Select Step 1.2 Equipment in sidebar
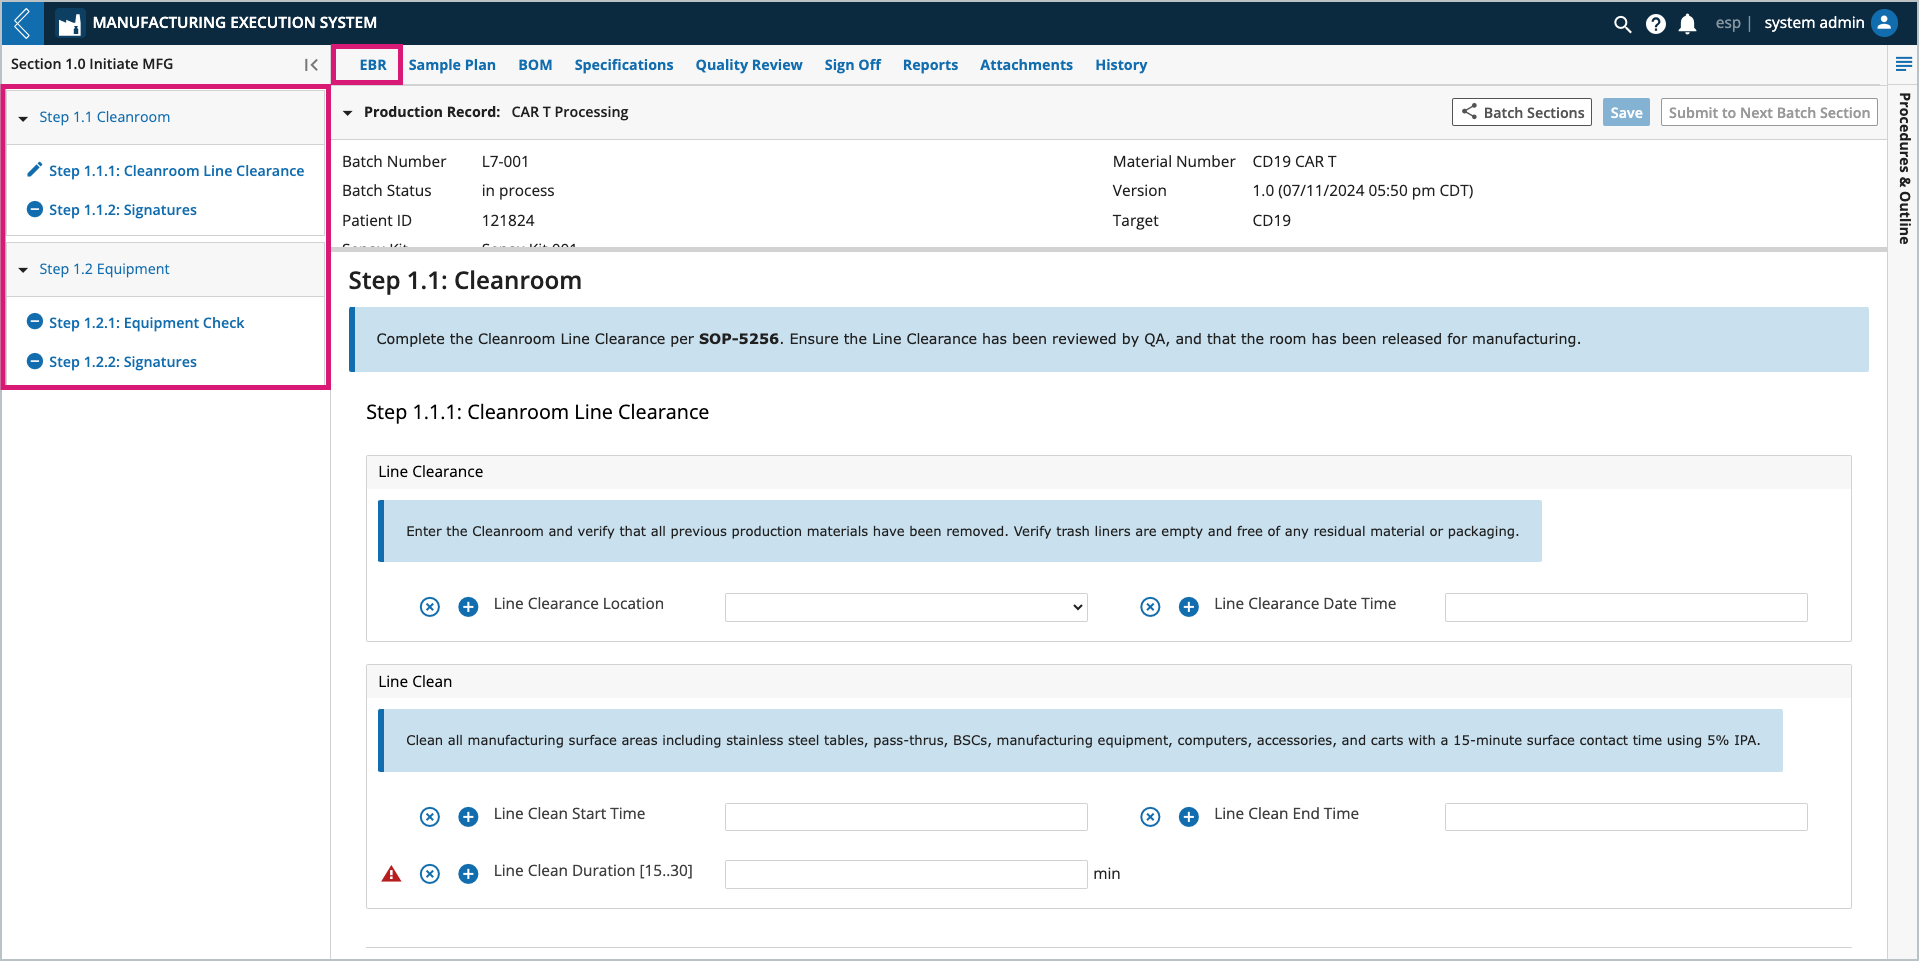1919x961 pixels. (105, 269)
